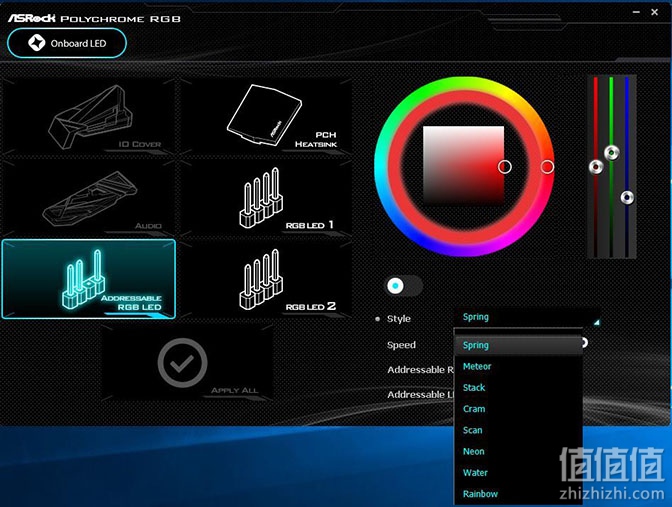The width and height of the screenshot is (672, 507).
Task: Select the RGB LED 1 header
Action: point(265,198)
